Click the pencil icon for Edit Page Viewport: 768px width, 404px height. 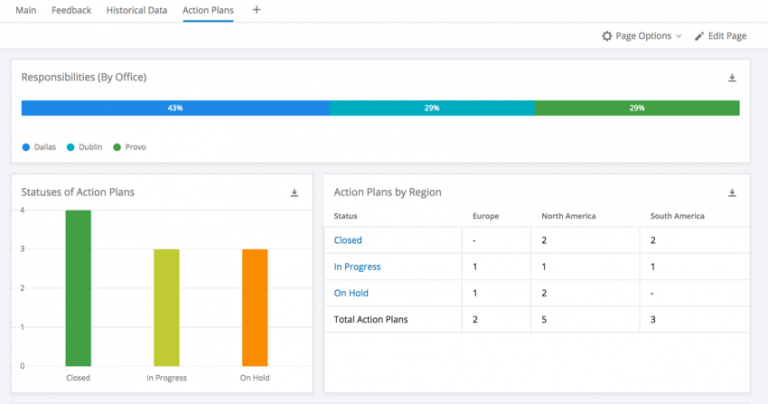[x=700, y=36]
